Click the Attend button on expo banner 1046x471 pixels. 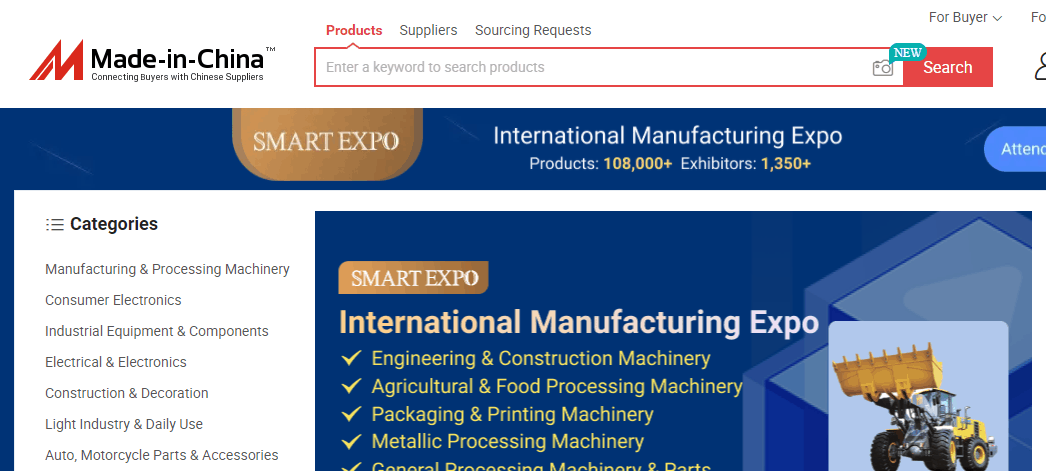1015,149
